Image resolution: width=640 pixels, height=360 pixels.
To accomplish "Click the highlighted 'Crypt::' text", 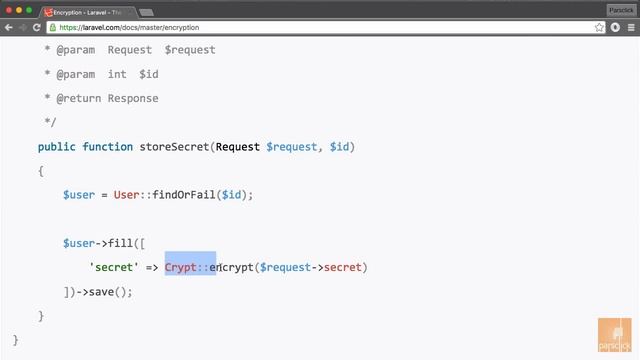I will pyautogui.click(x=187, y=267).
